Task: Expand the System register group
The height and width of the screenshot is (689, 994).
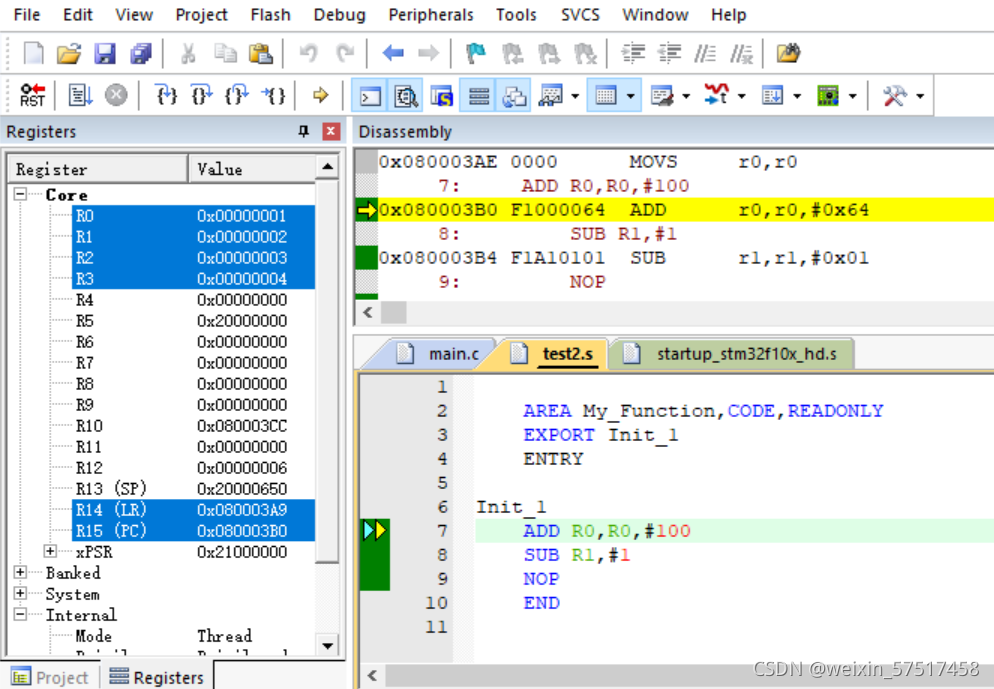Action: point(20,593)
